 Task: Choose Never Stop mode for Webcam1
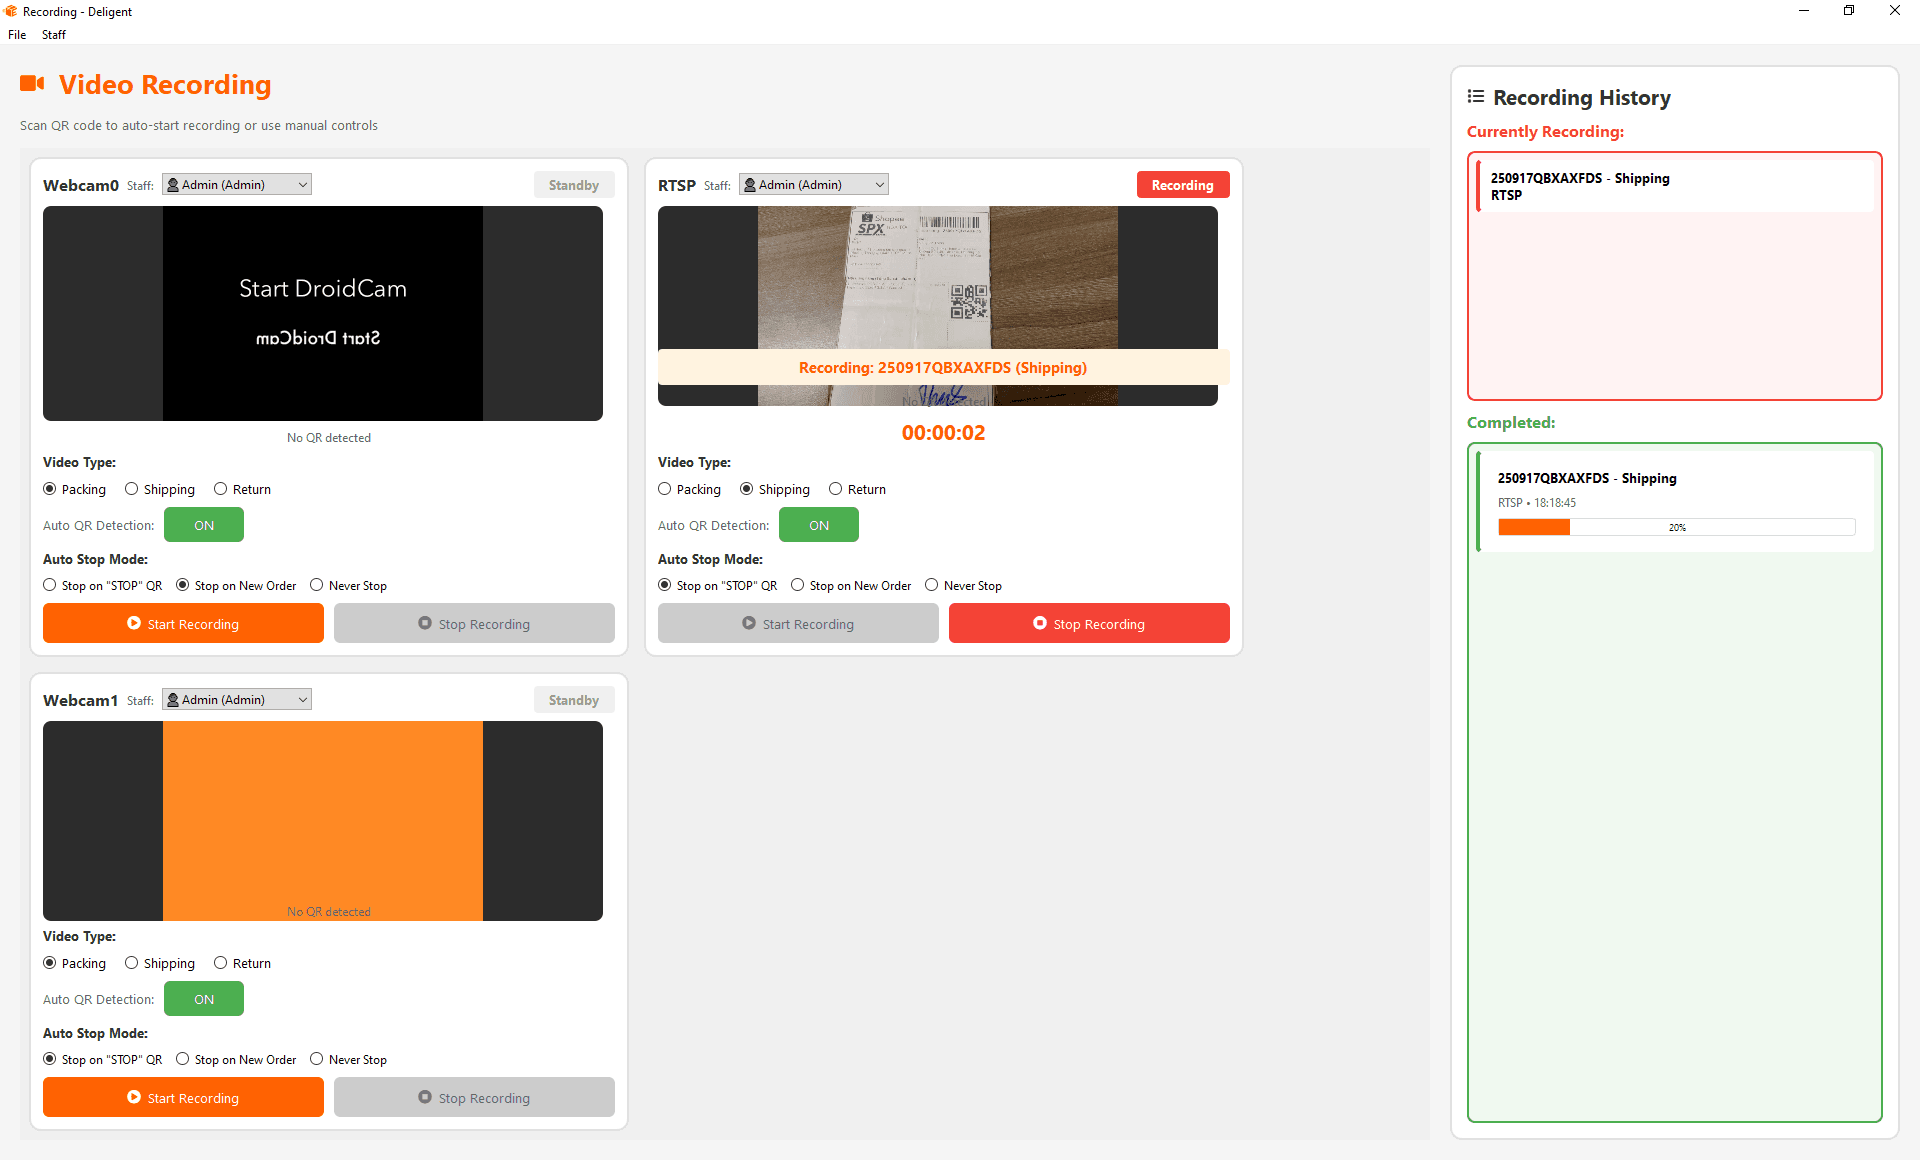coord(317,1059)
